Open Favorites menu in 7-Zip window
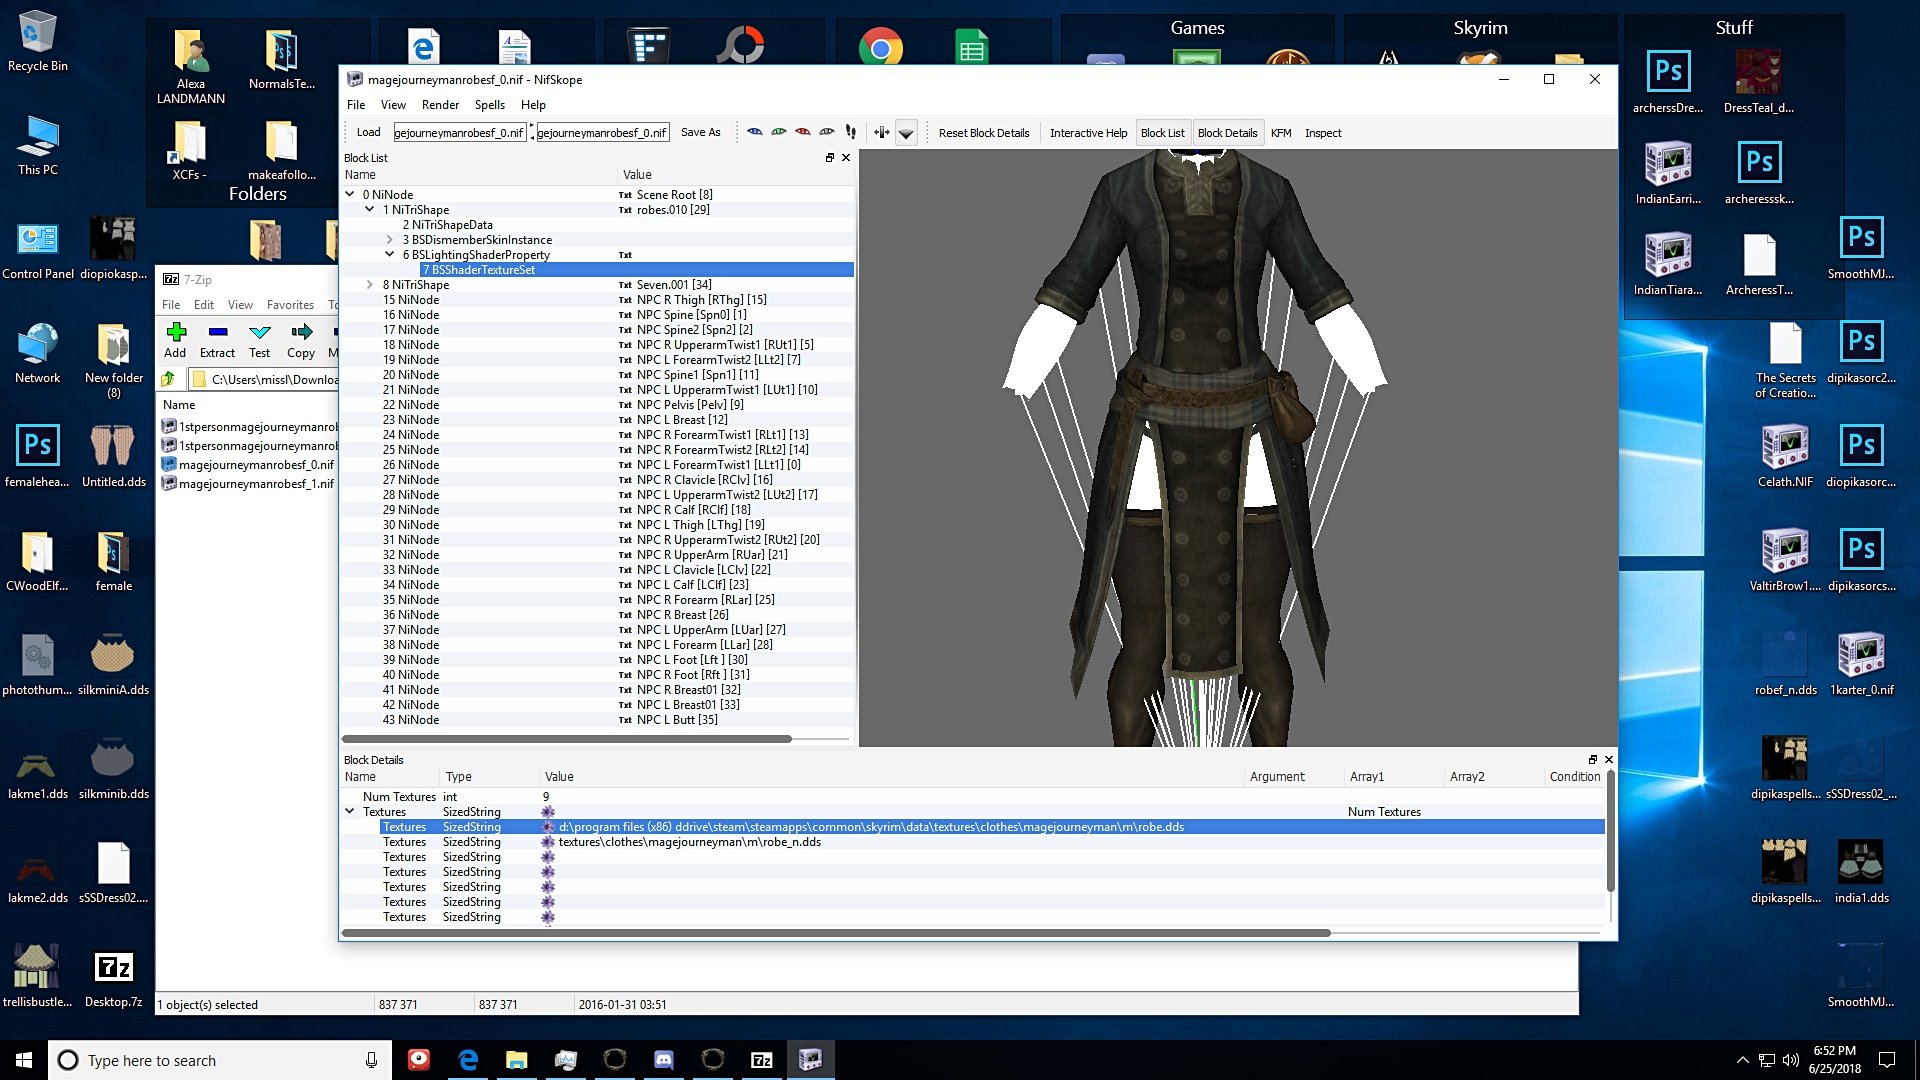The image size is (1920, 1080). [x=290, y=305]
